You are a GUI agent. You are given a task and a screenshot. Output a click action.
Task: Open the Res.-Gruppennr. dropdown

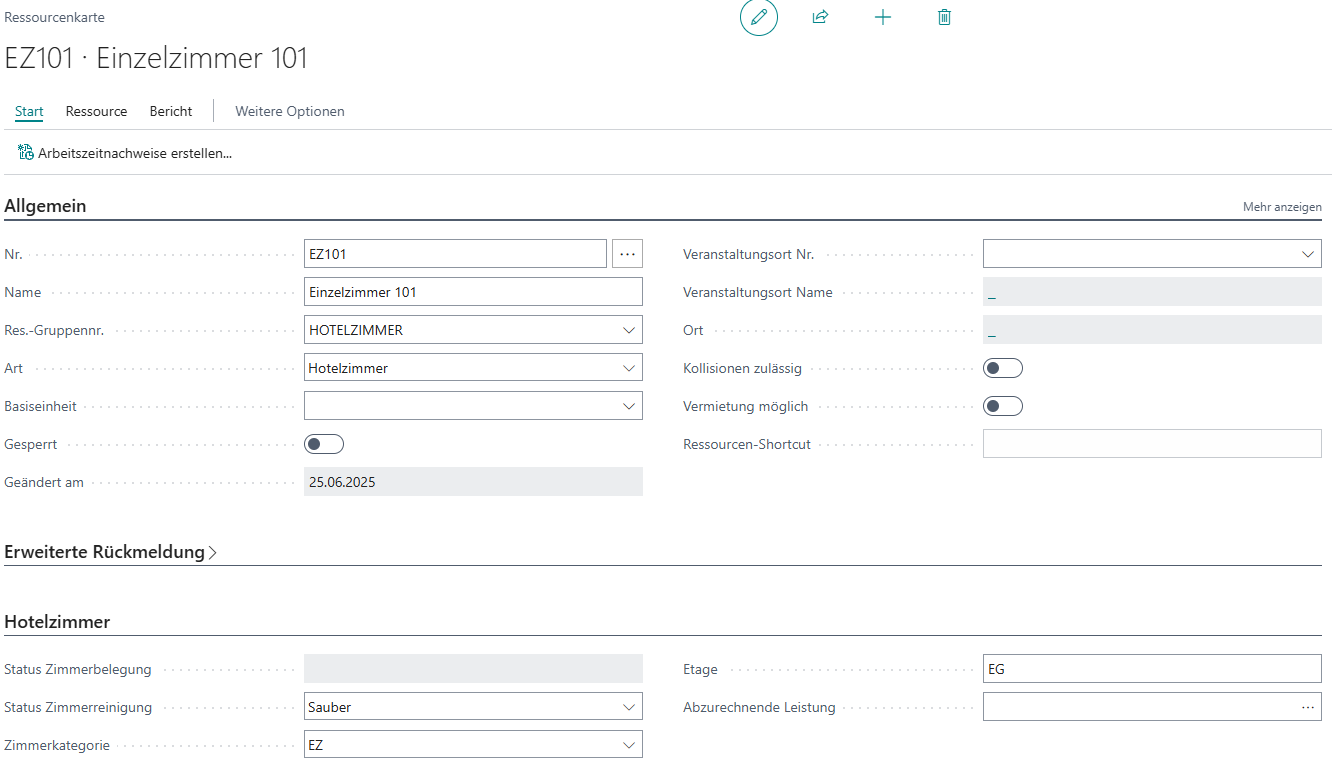click(x=628, y=330)
